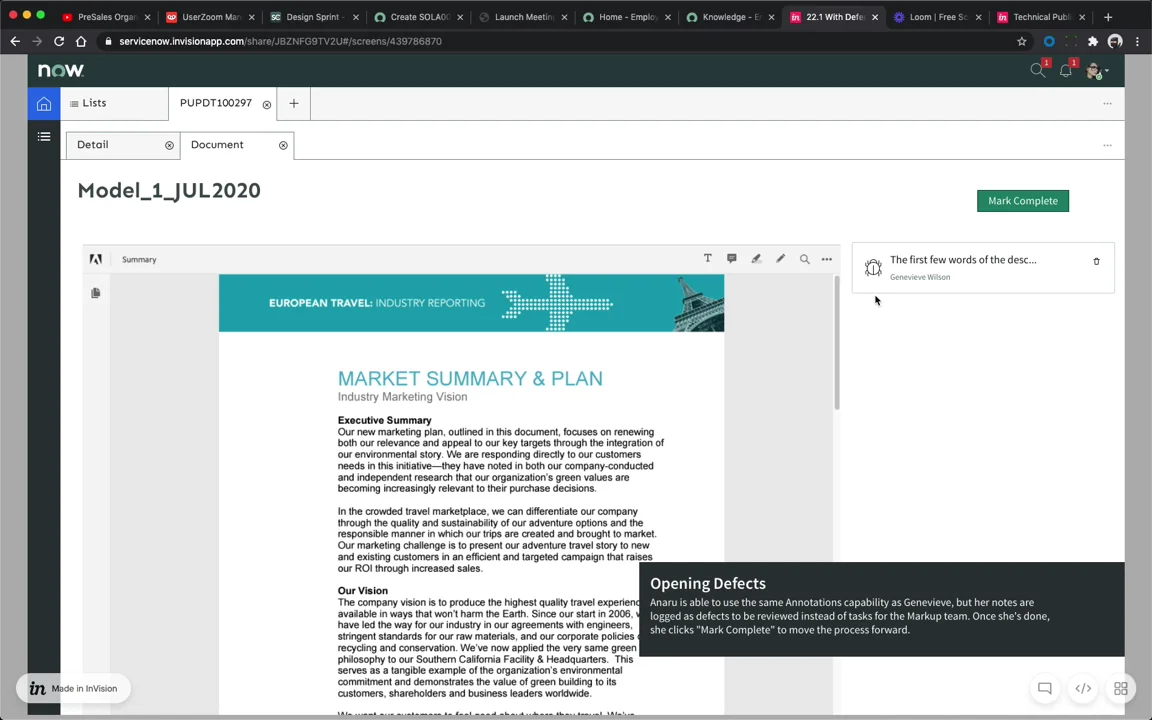Viewport: 1152px width, 720px height.
Task: Select the highlighter tool in viewer
Action: (x=756, y=259)
